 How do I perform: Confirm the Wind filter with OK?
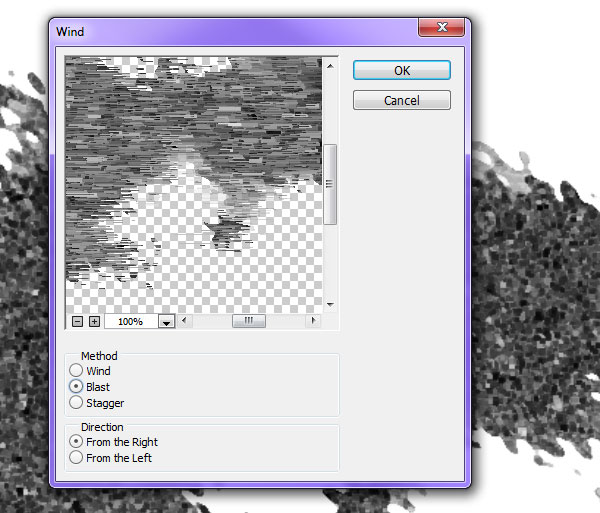click(x=402, y=70)
